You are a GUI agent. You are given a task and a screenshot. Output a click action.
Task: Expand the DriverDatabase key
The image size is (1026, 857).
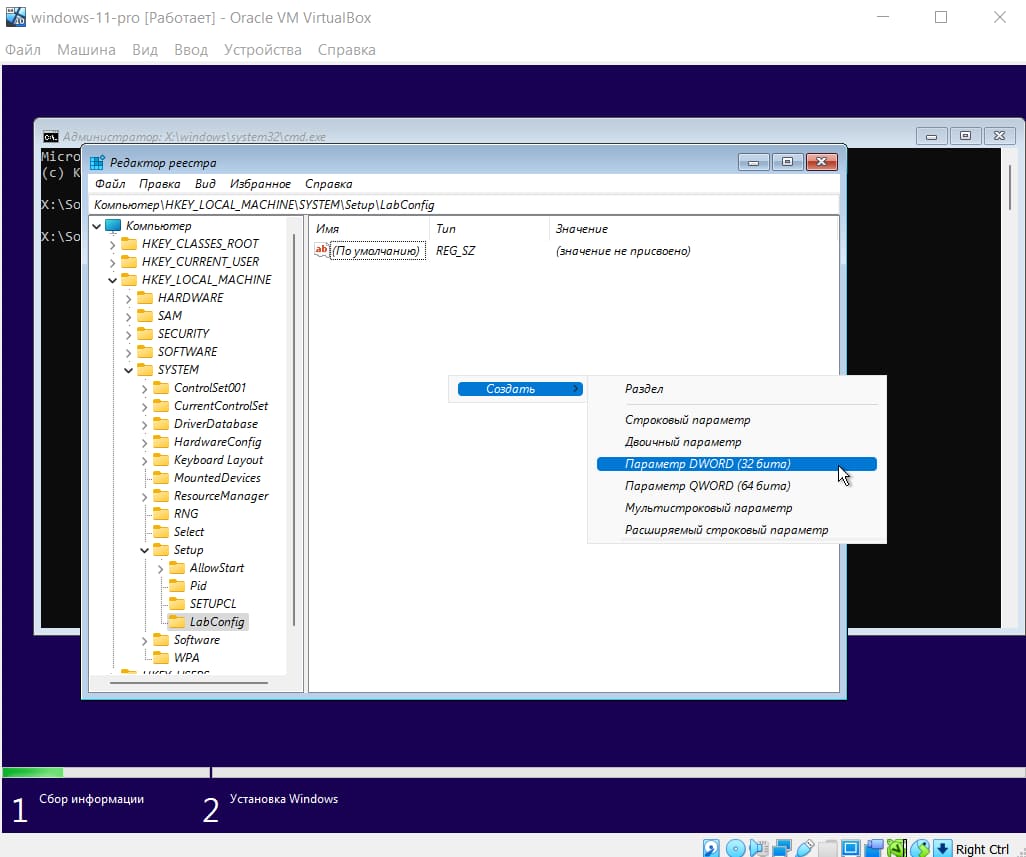click(145, 425)
